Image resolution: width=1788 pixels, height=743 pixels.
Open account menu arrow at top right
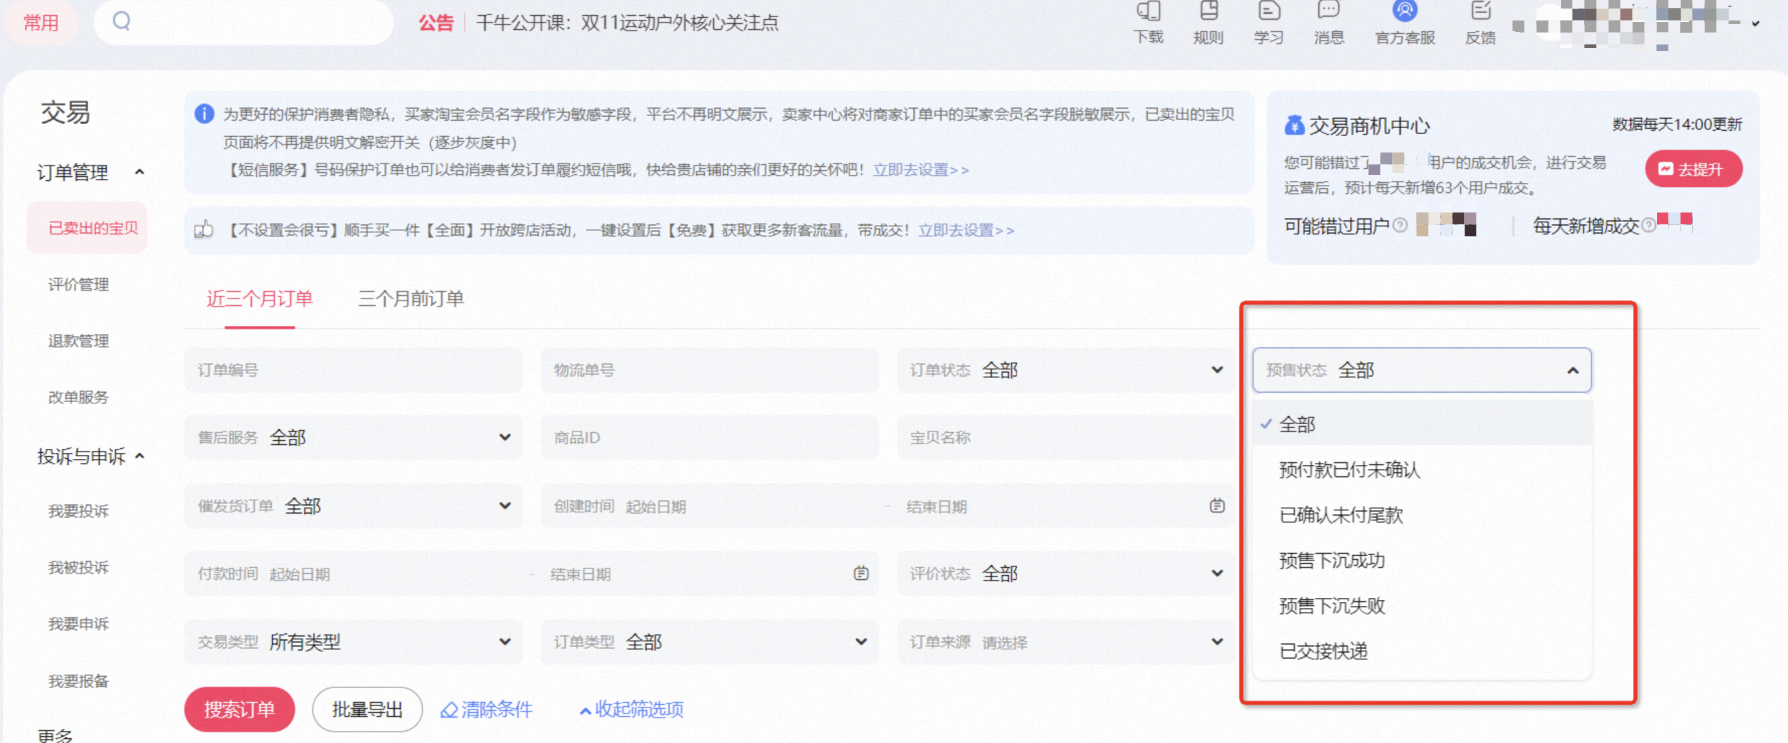click(x=1755, y=23)
